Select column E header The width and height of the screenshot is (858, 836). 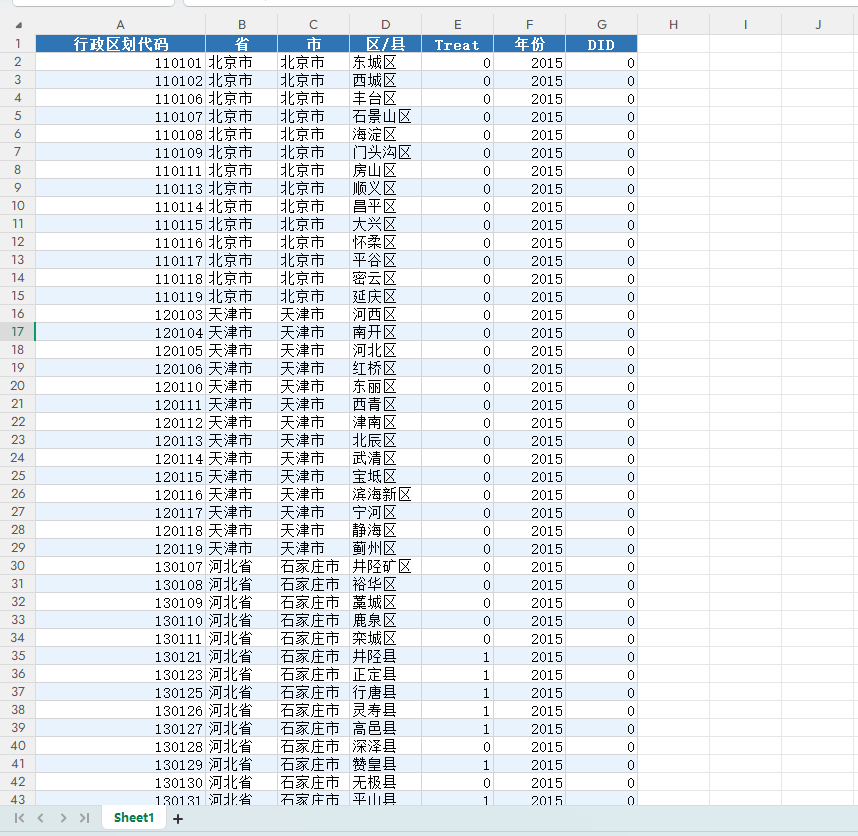[457, 25]
